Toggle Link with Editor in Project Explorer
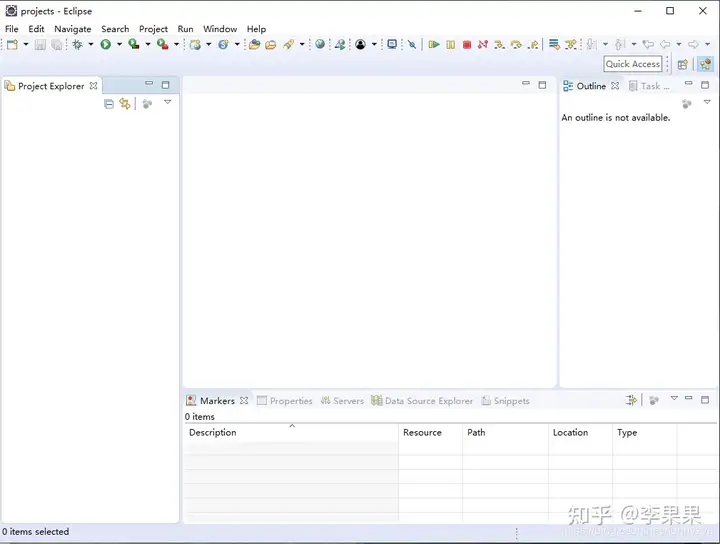Image resolution: width=720 pixels, height=544 pixels. (125, 104)
